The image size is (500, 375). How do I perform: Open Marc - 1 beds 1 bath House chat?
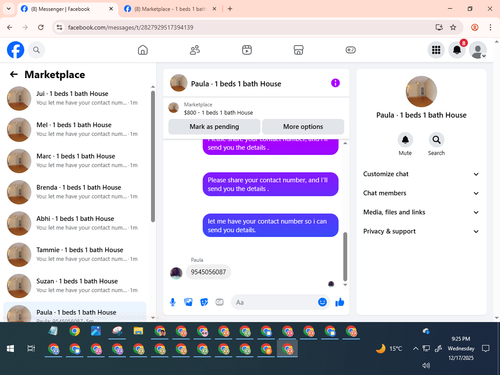click(75, 161)
